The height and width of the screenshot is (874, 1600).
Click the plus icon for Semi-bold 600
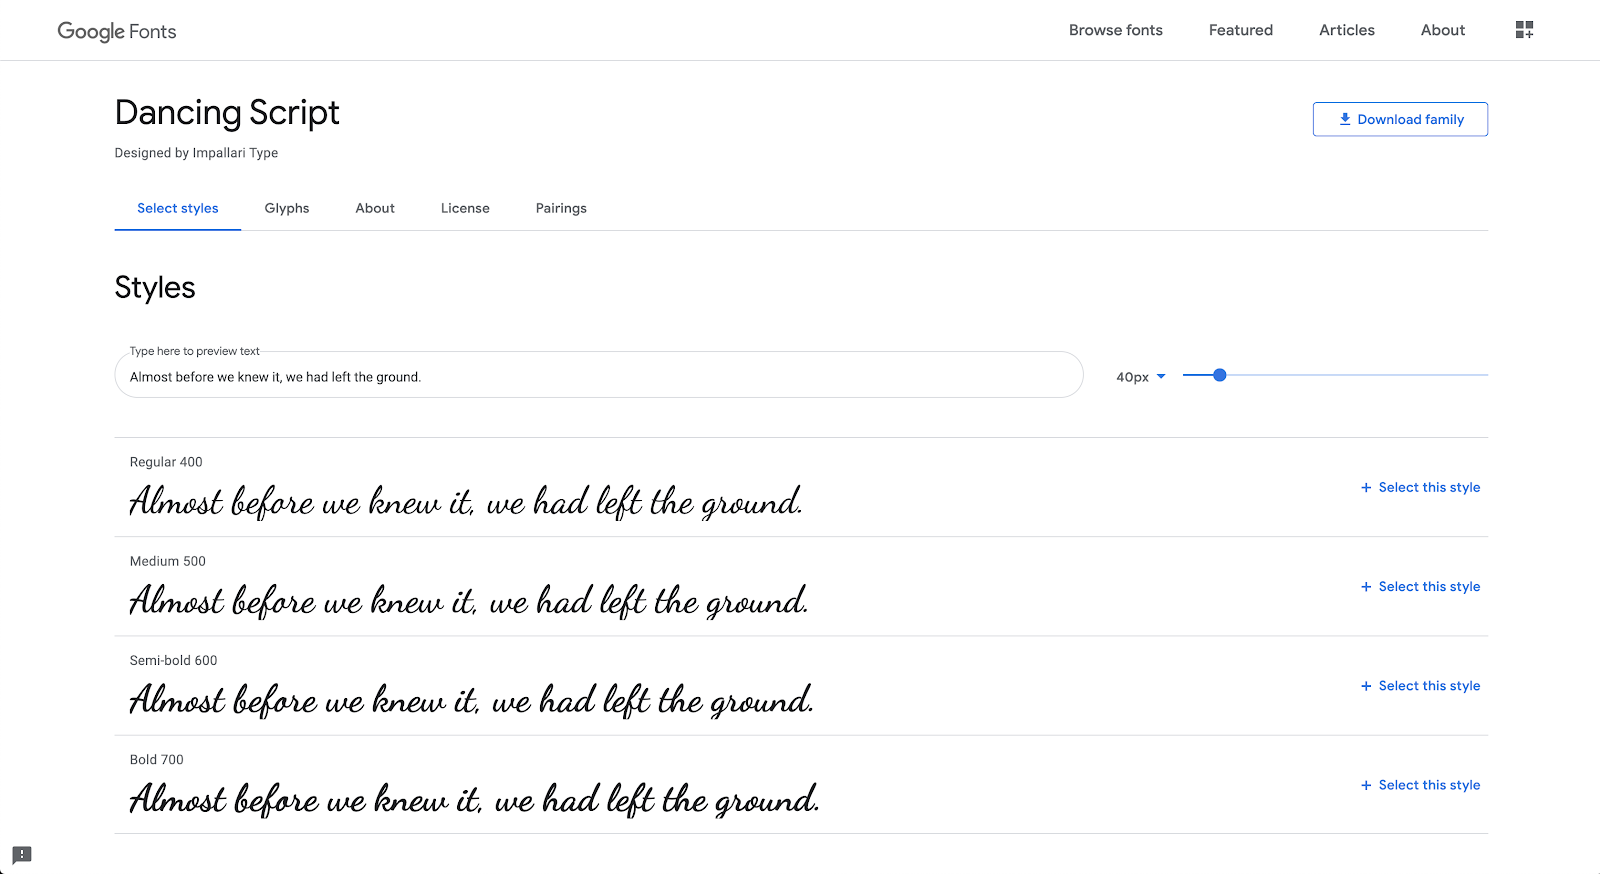click(x=1366, y=686)
